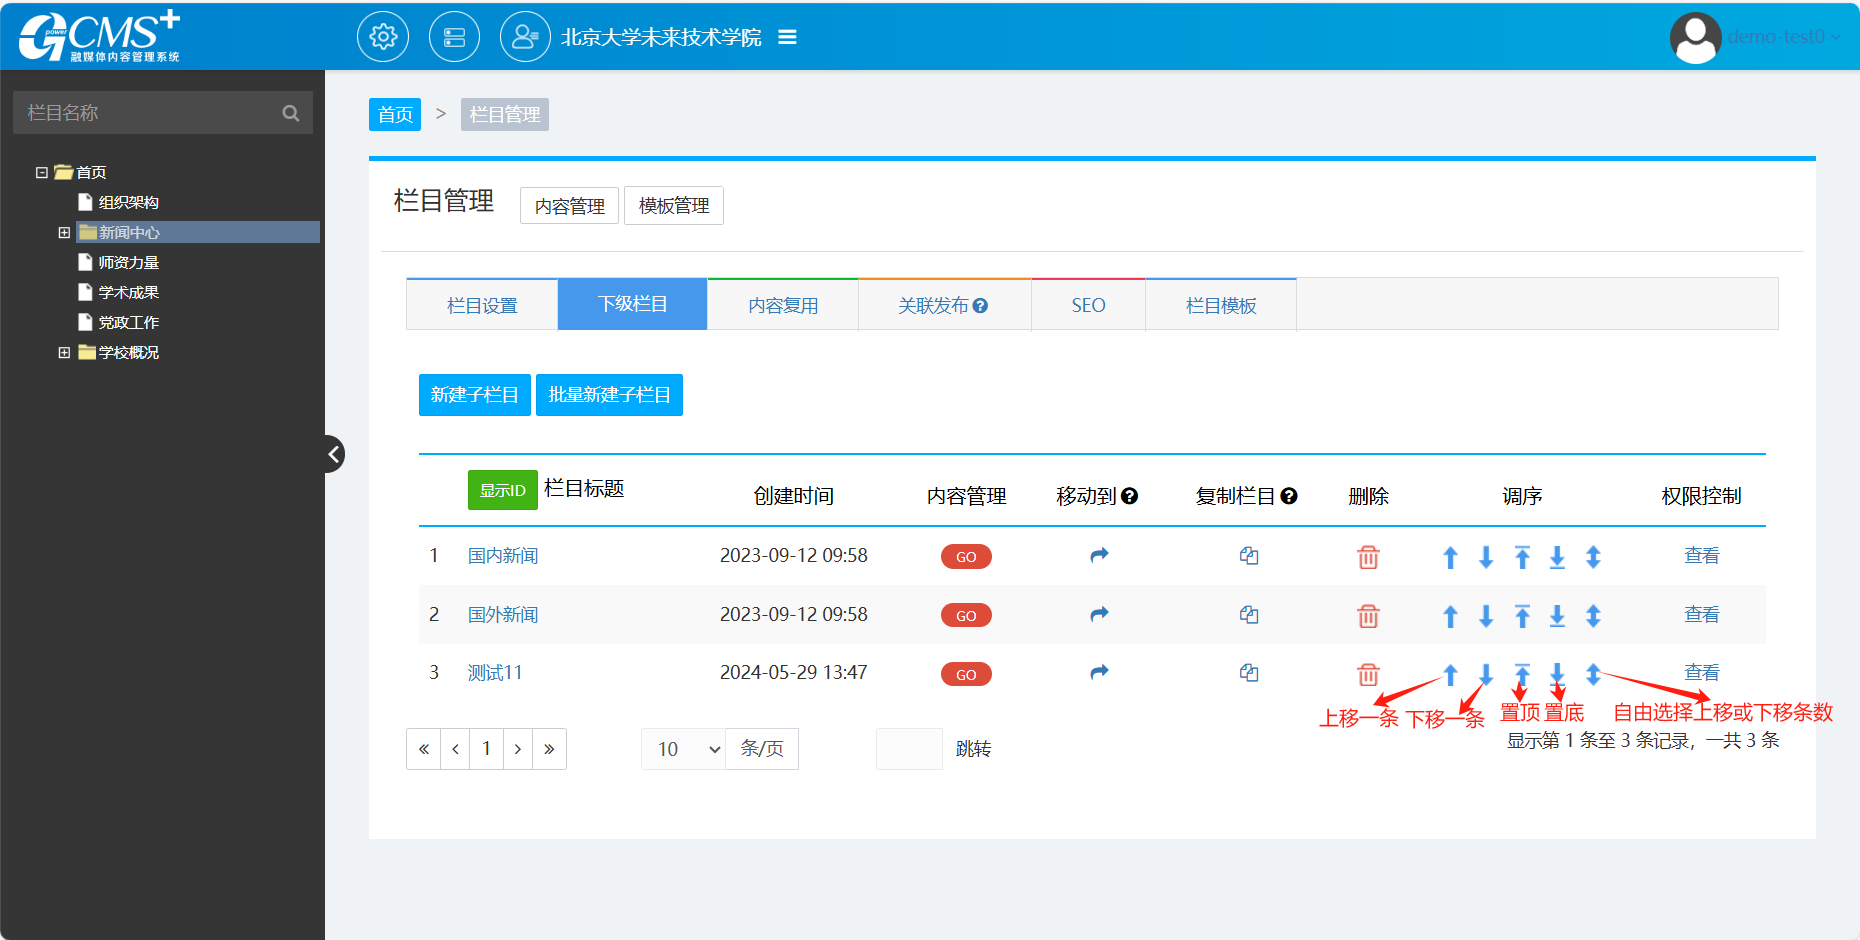1860x940 pixels.
Task: Click help icon next to 关联发布
Action: point(981,306)
